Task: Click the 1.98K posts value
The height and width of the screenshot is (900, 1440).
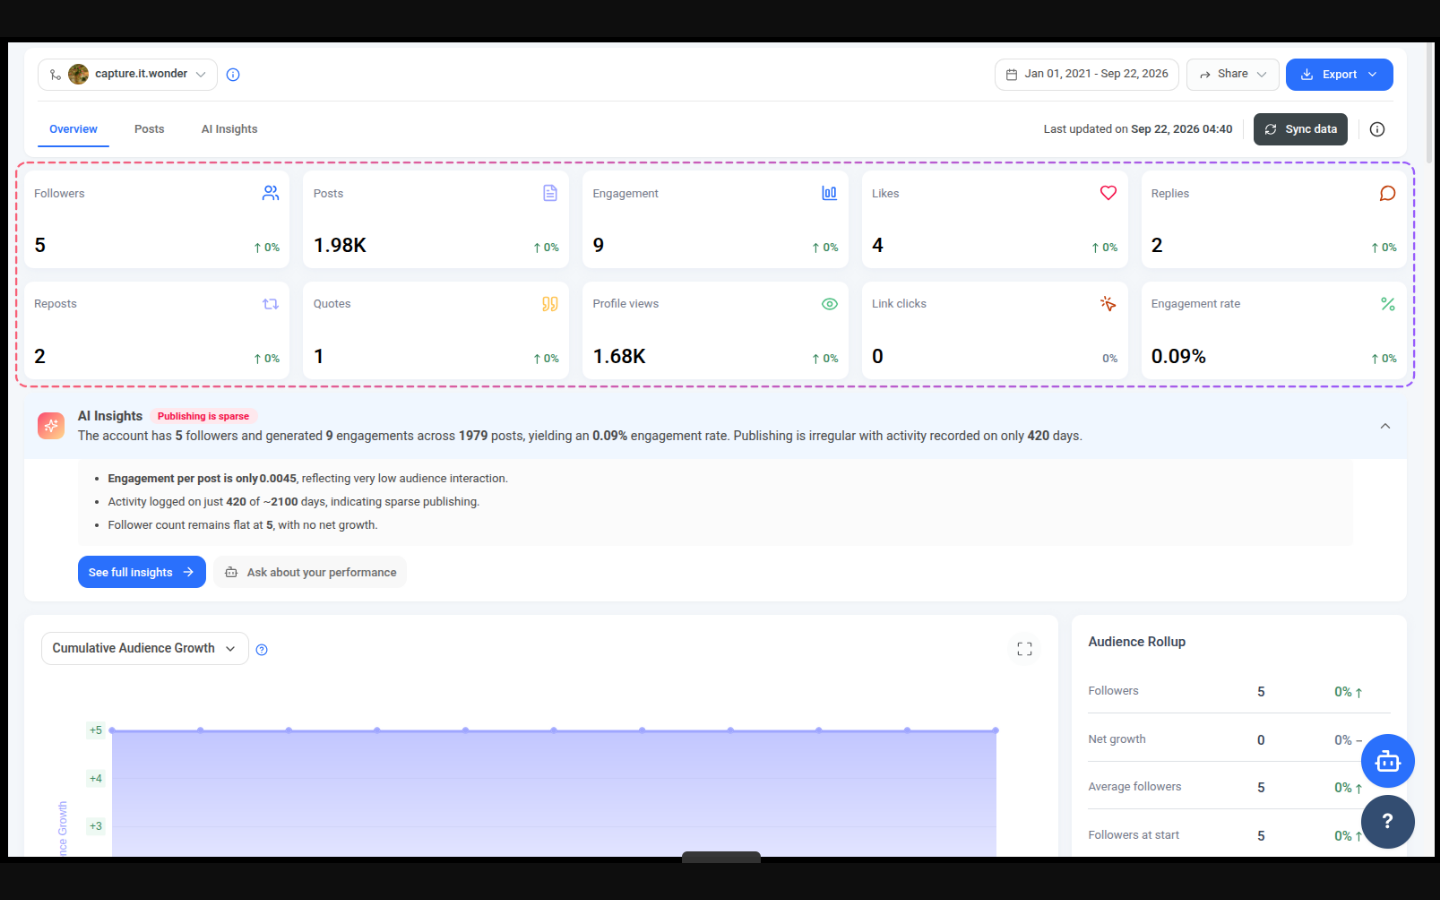Action: point(340,245)
